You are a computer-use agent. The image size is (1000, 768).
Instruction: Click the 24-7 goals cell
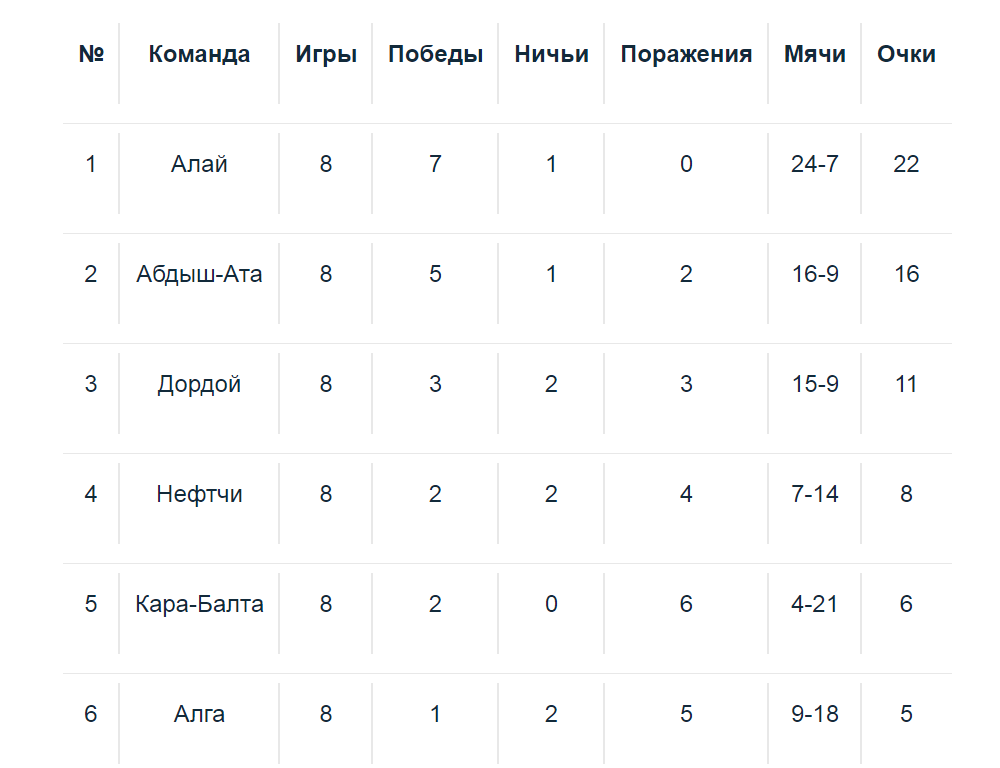pyautogui.click(x=814, y=164)
